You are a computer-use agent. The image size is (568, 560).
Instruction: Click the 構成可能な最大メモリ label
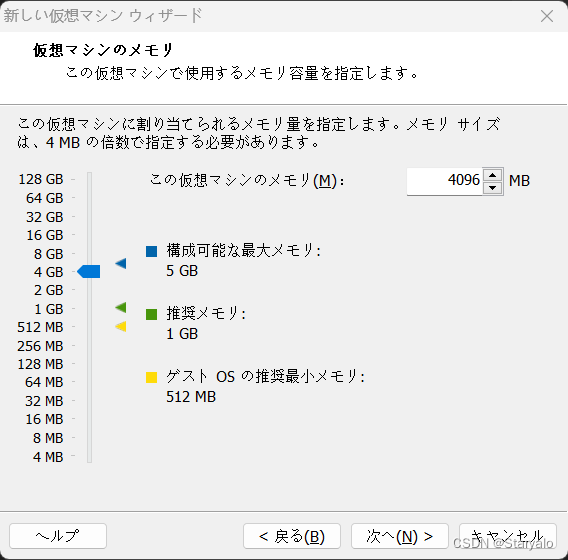pyautogui.click(x=244, y=251)
